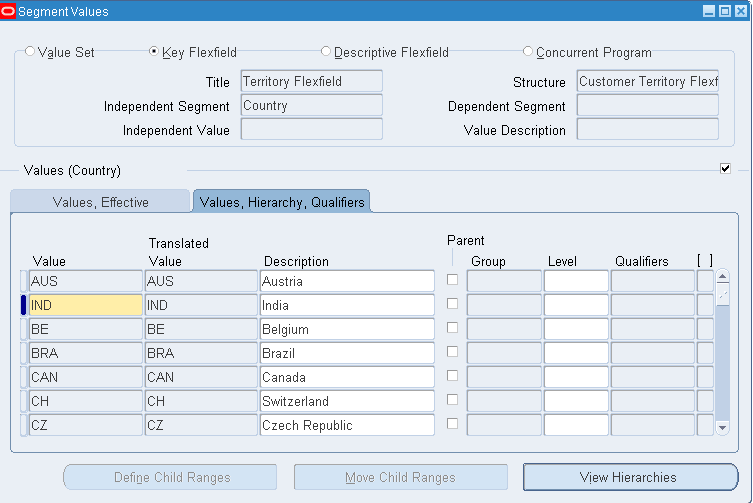
Task: Select the record indicator for AUS row
Action: 24,281
